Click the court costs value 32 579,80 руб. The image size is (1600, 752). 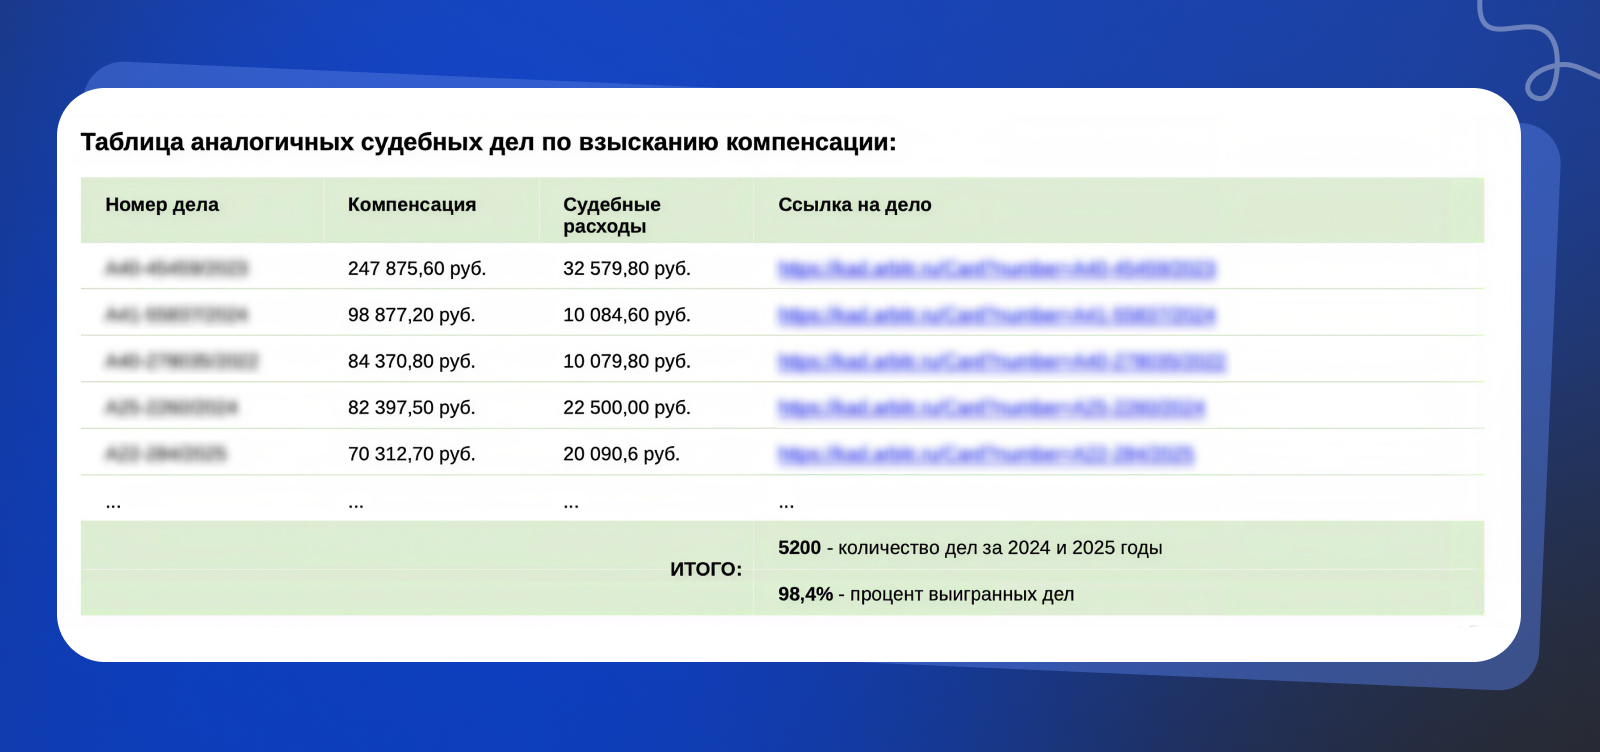(x=627, y=269)
